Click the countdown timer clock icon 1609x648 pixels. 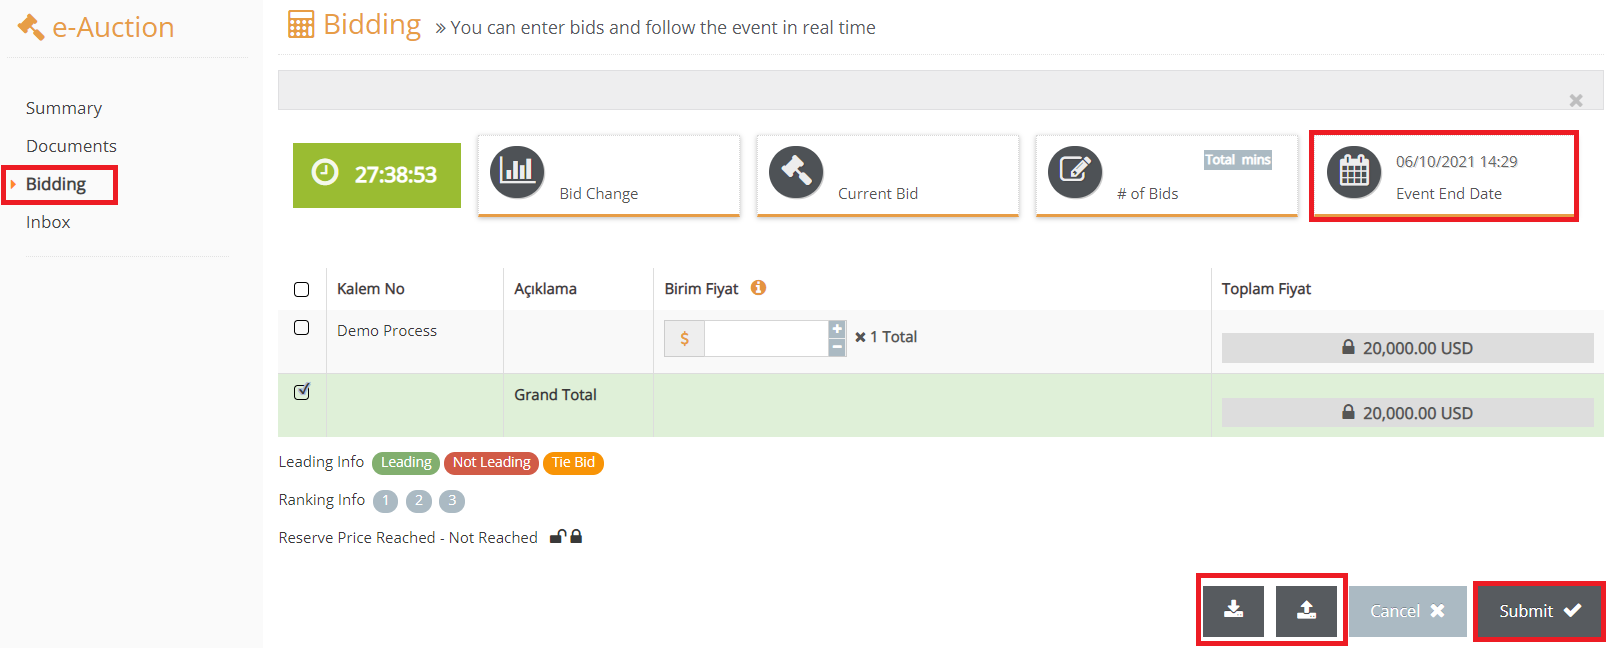325,173
